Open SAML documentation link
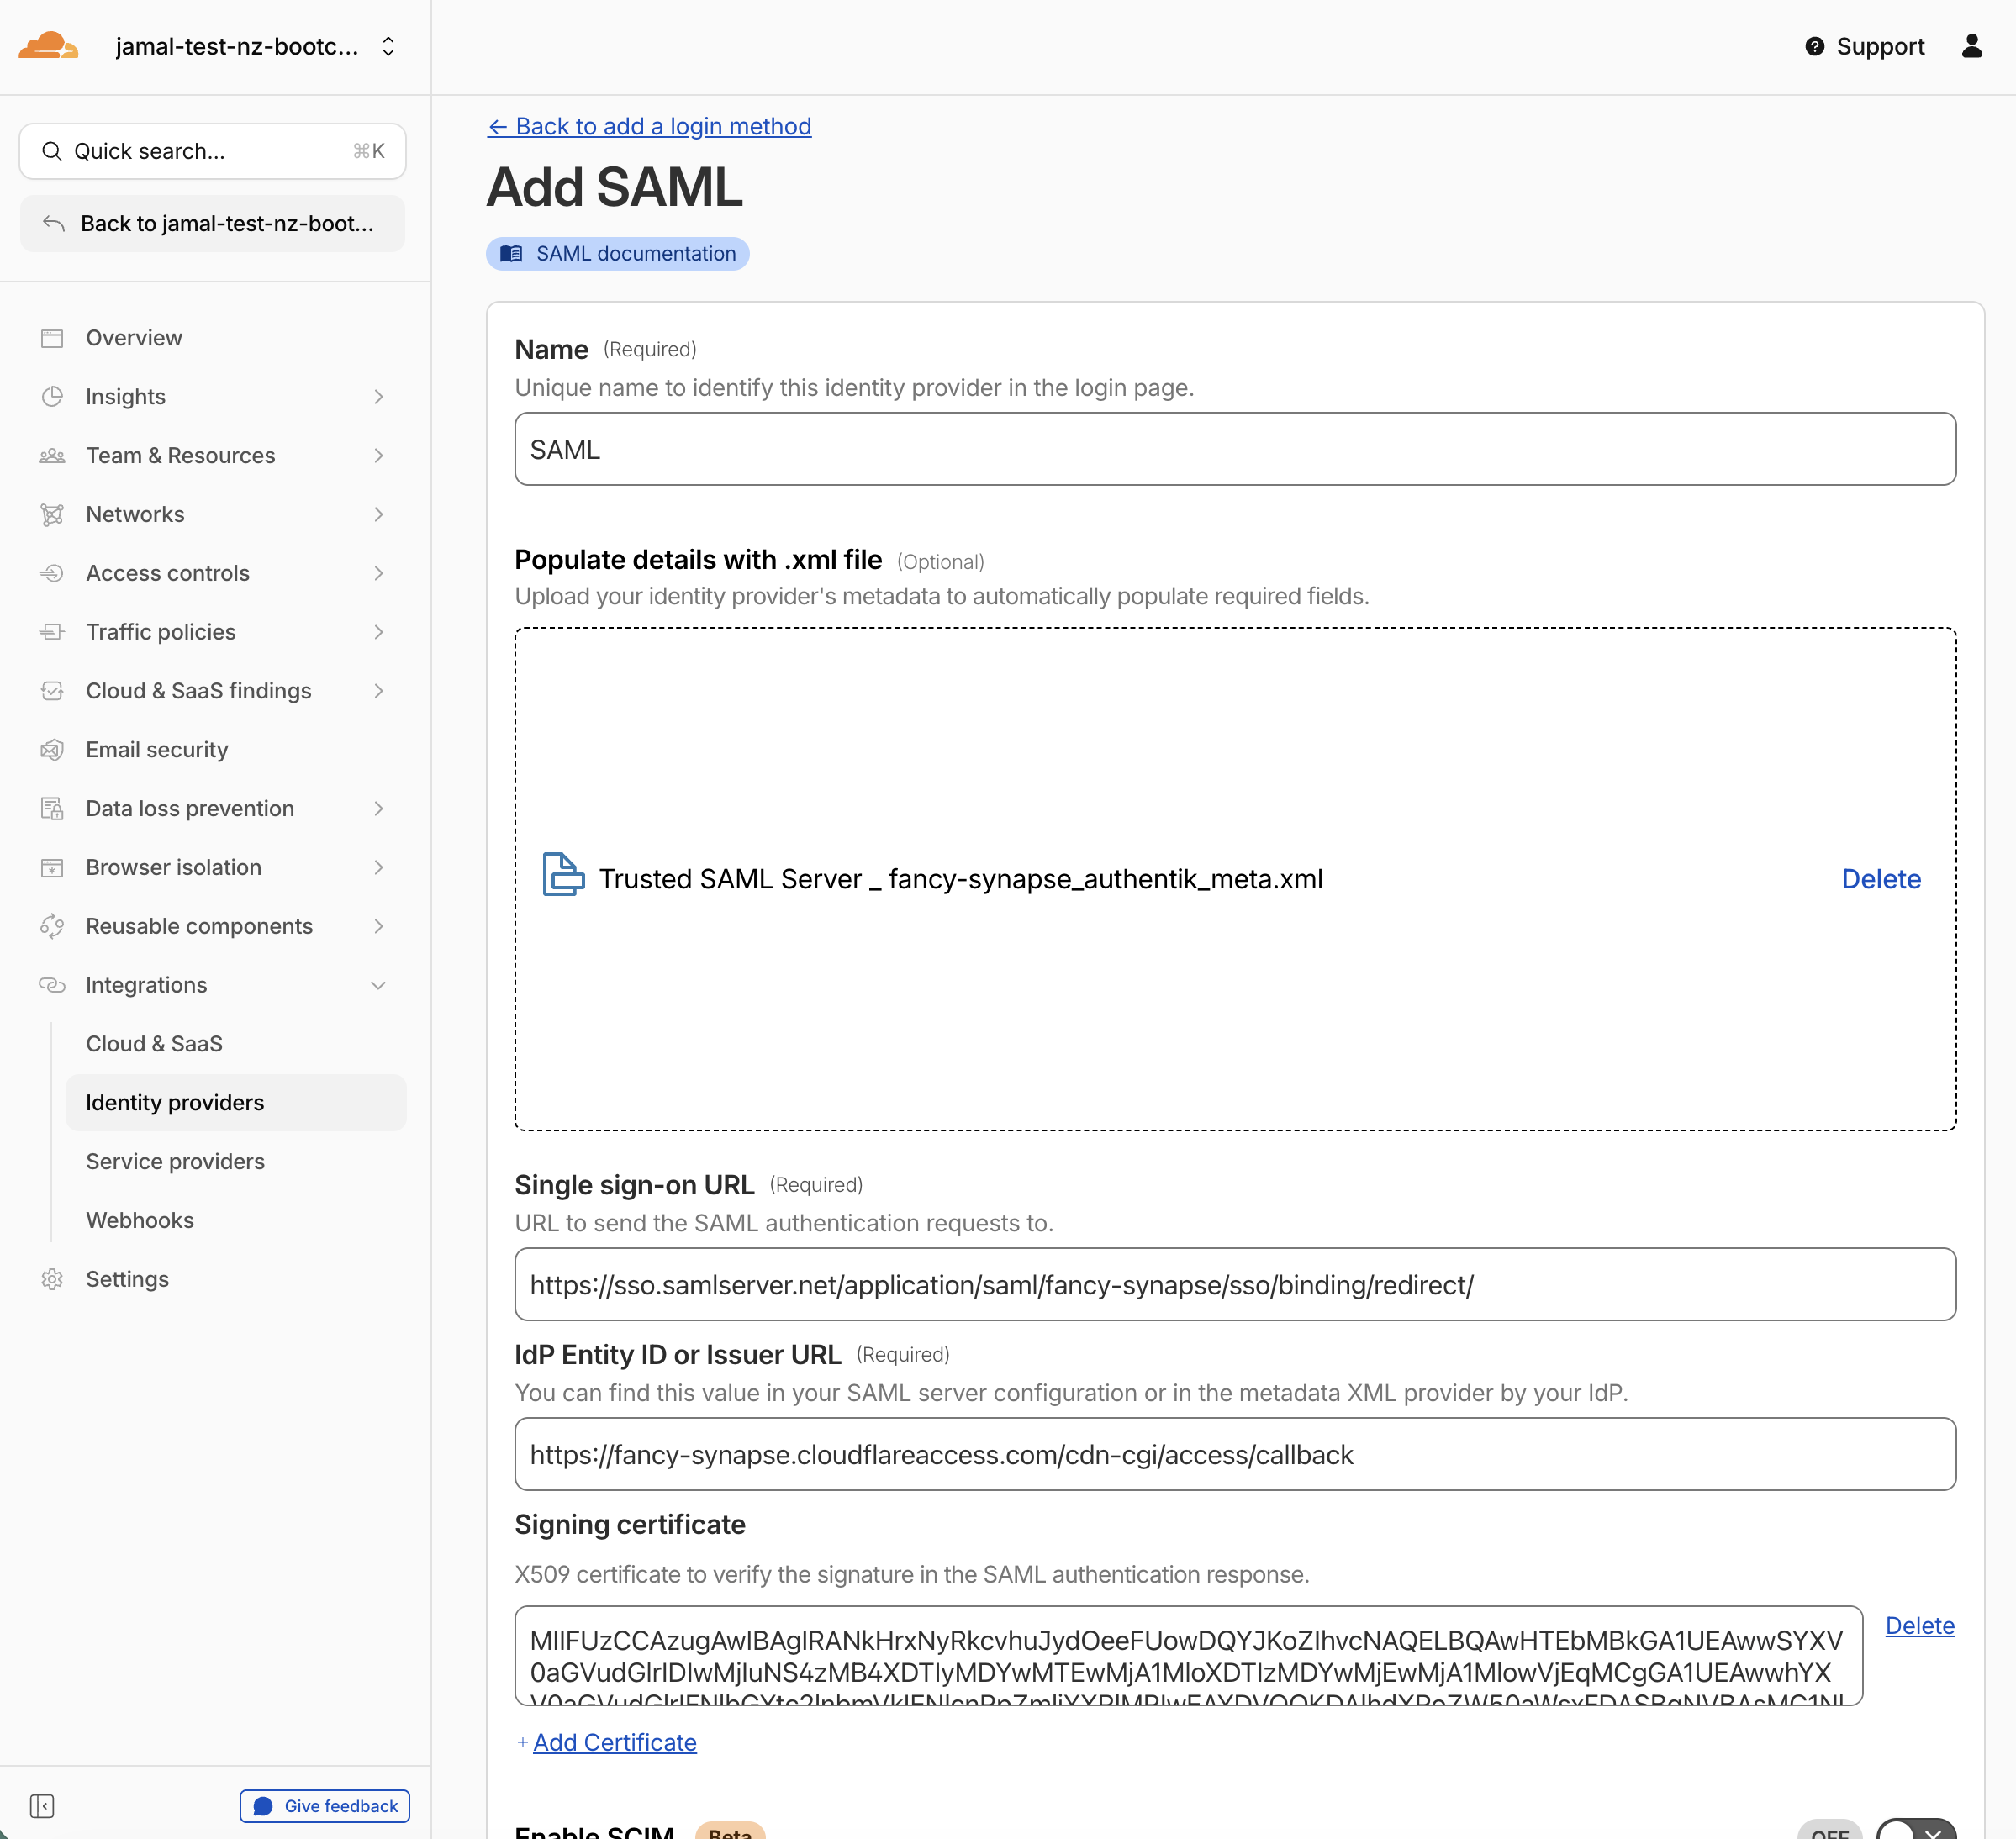The width and height of the screenshot is (2016, 1839). 618,254
